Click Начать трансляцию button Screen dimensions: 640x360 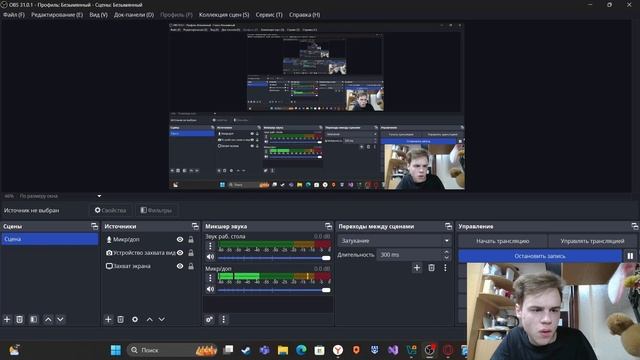click(502, 241)
